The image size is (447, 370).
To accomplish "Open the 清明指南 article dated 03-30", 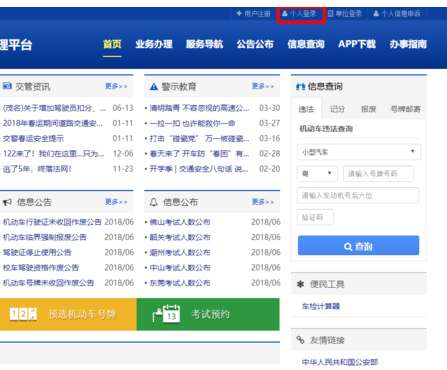I will point(199,108).
